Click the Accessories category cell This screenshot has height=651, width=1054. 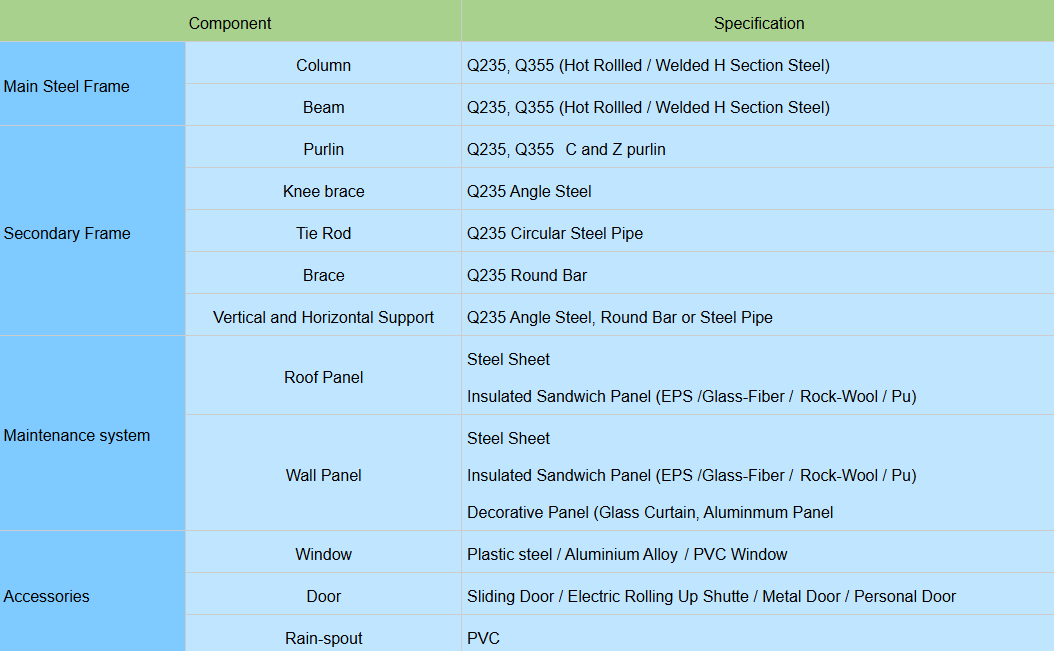47,596
